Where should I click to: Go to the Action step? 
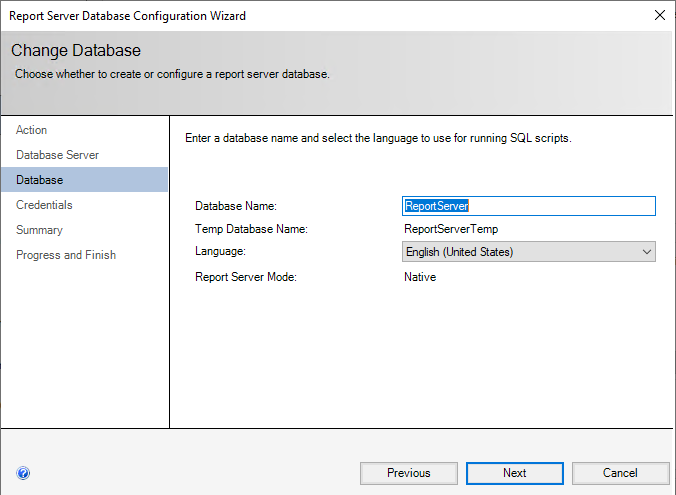coord(32,130)
